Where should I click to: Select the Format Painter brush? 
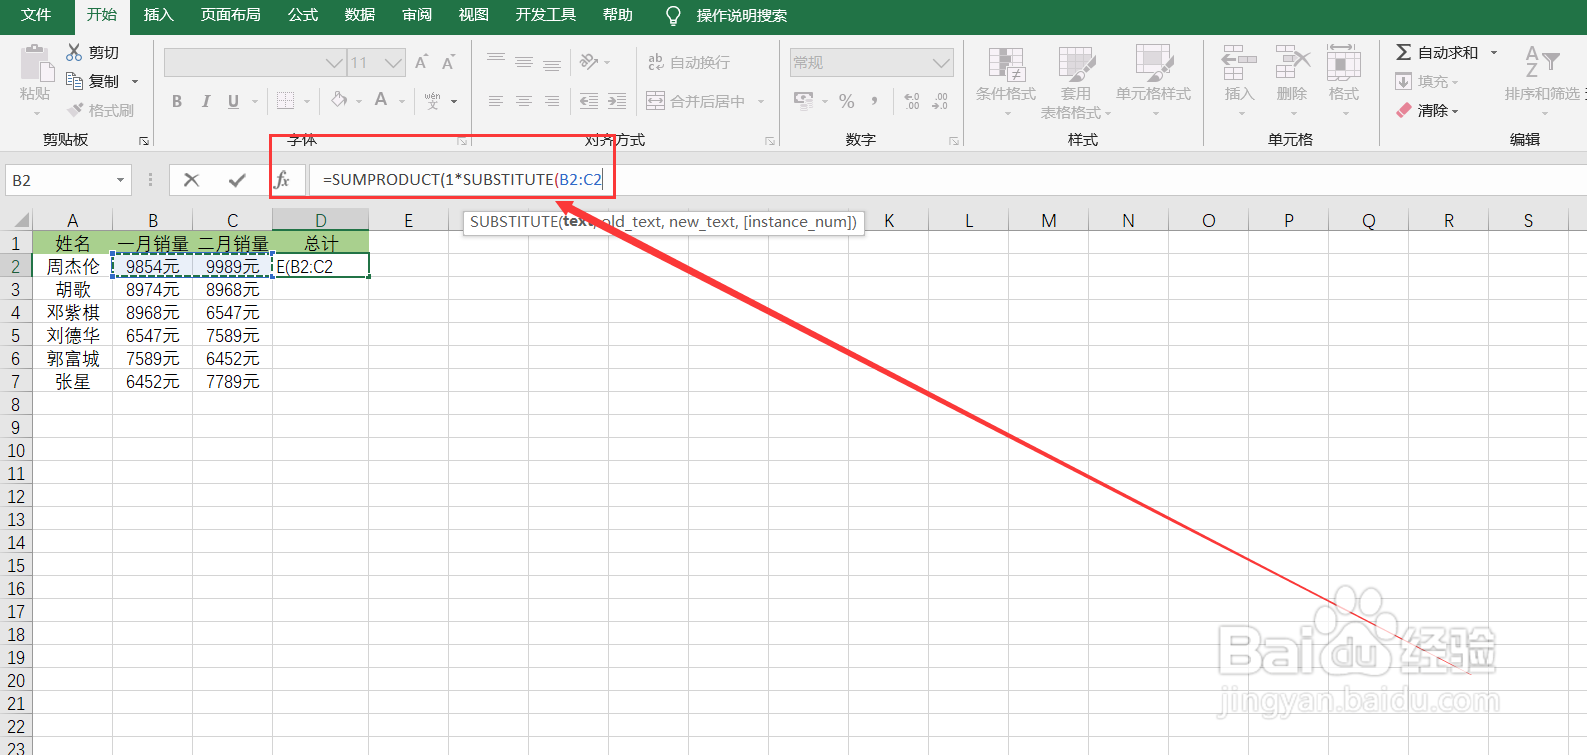75,110
